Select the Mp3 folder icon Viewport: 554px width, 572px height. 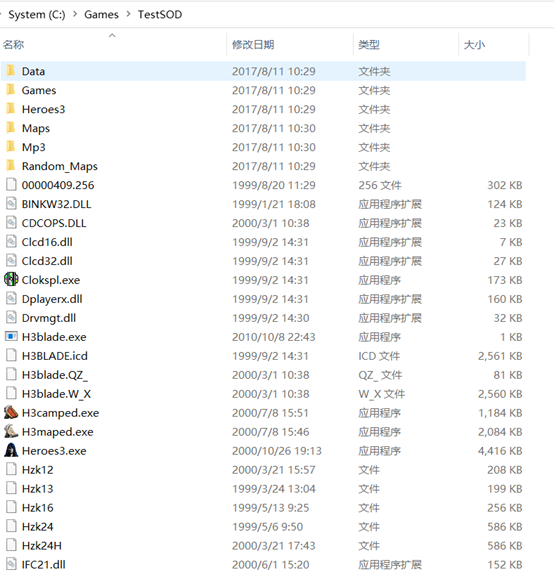[11, 147]
